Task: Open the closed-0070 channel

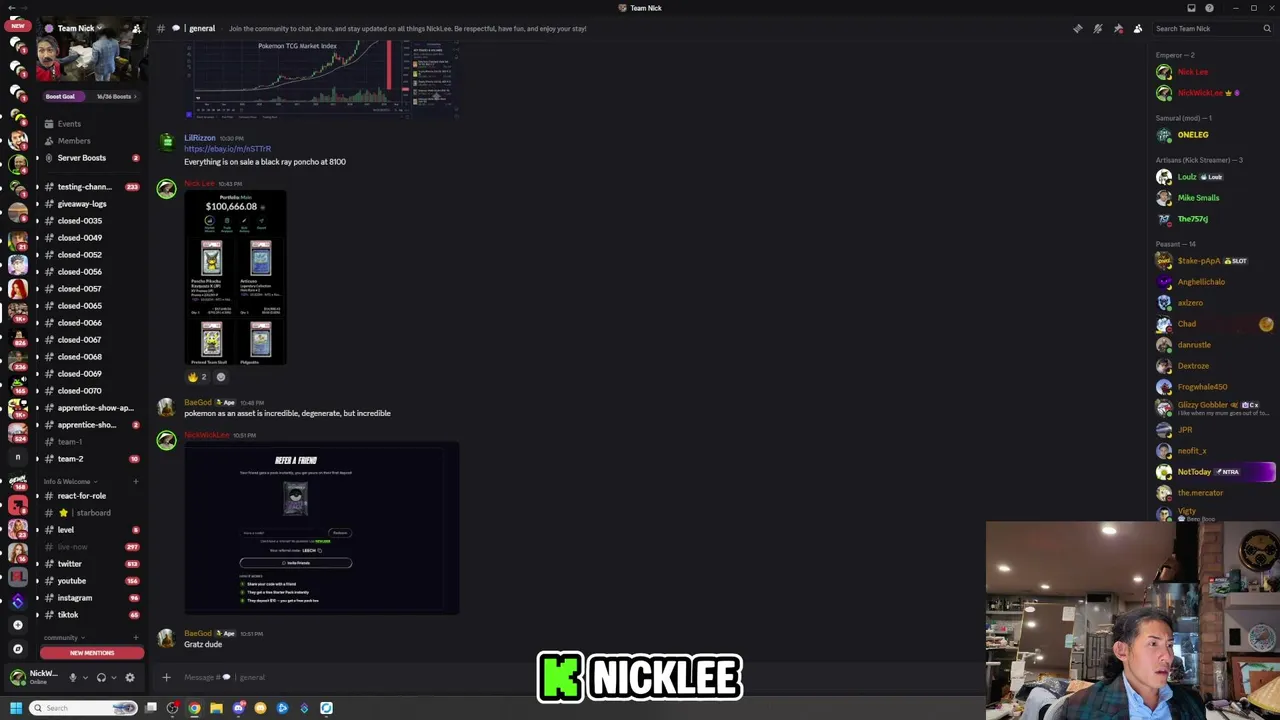Action: (90, 391)
